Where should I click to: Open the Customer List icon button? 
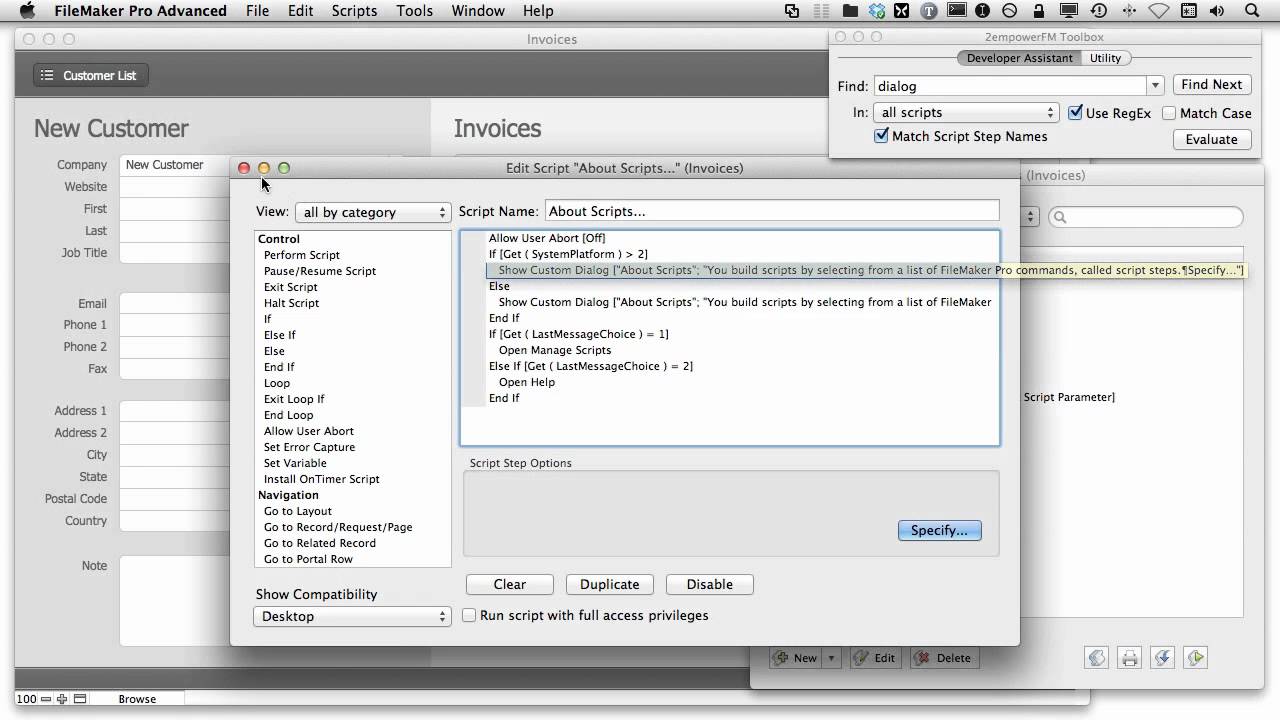point(91,75)
